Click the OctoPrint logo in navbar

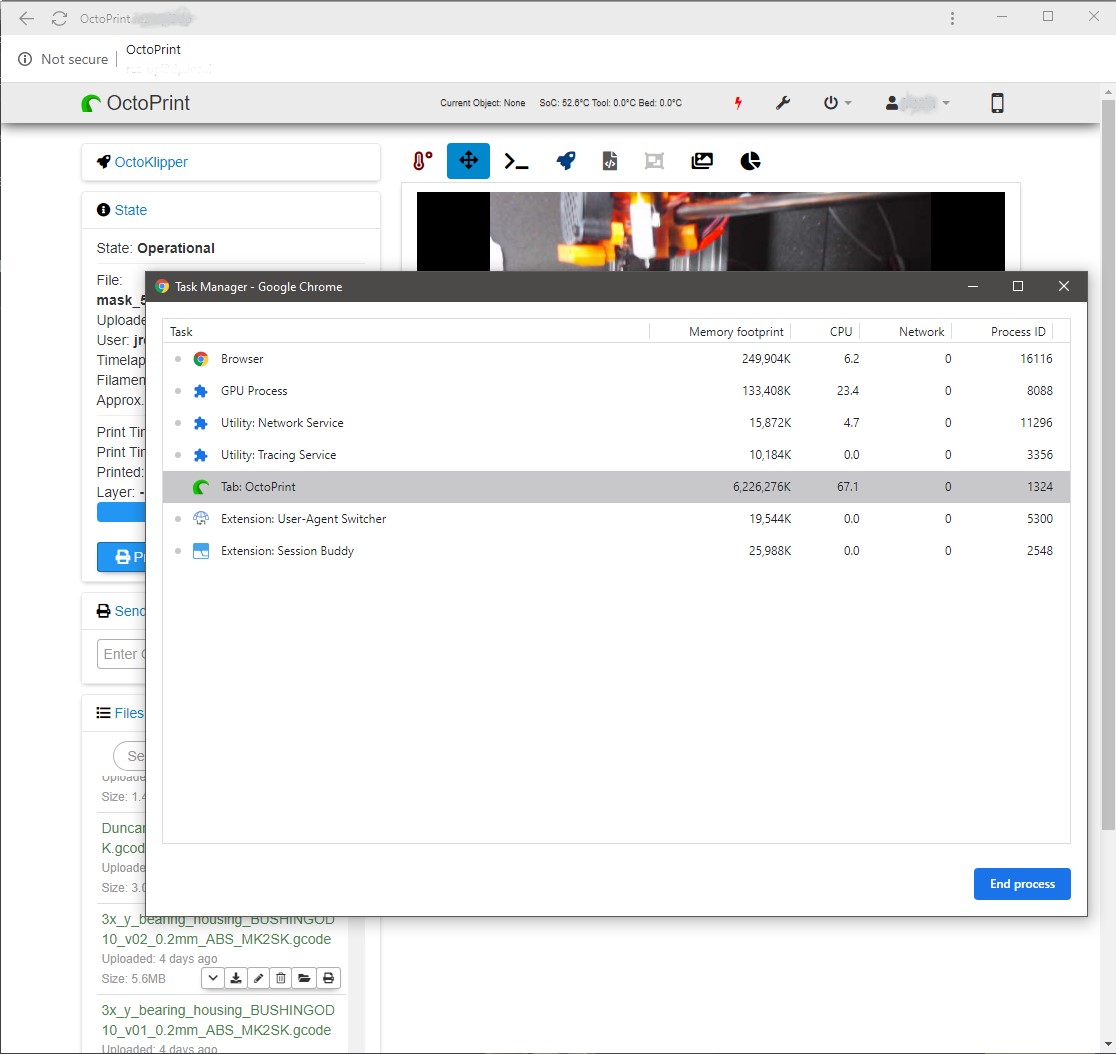(x=136, y=103)
